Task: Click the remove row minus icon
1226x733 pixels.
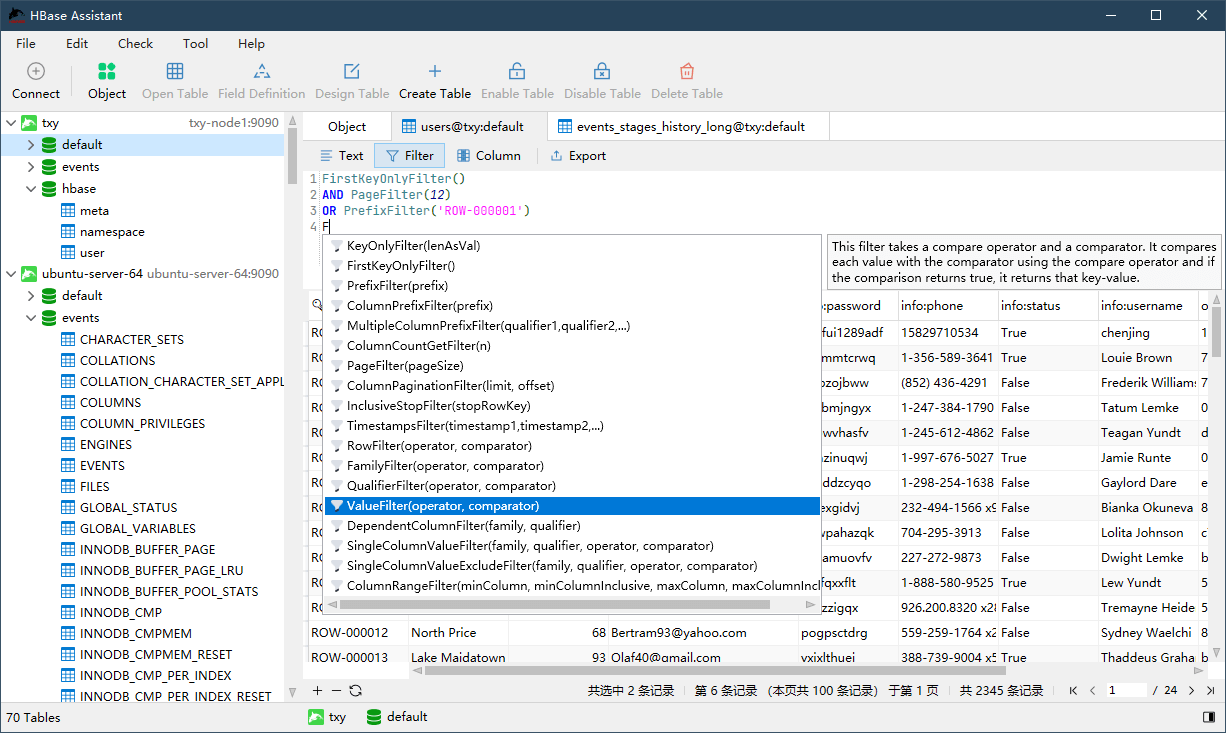Action: pyautogui.click(x=336, y=690)
